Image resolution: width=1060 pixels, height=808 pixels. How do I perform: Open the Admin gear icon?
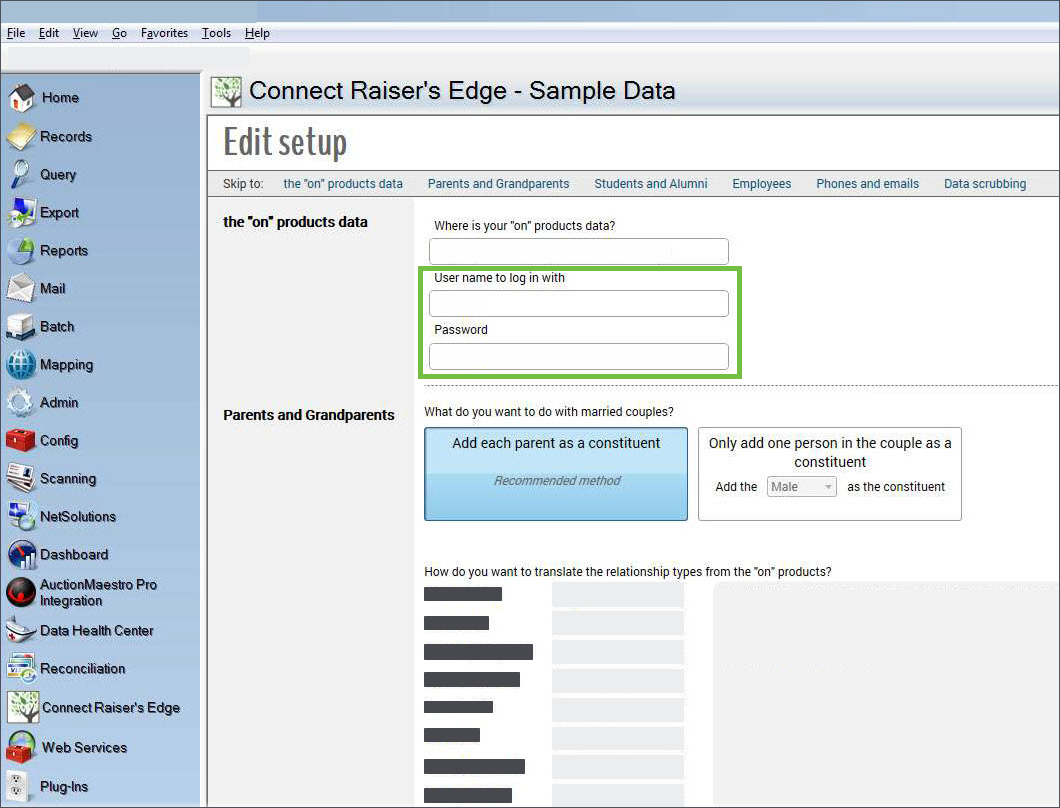coord(21,402)
